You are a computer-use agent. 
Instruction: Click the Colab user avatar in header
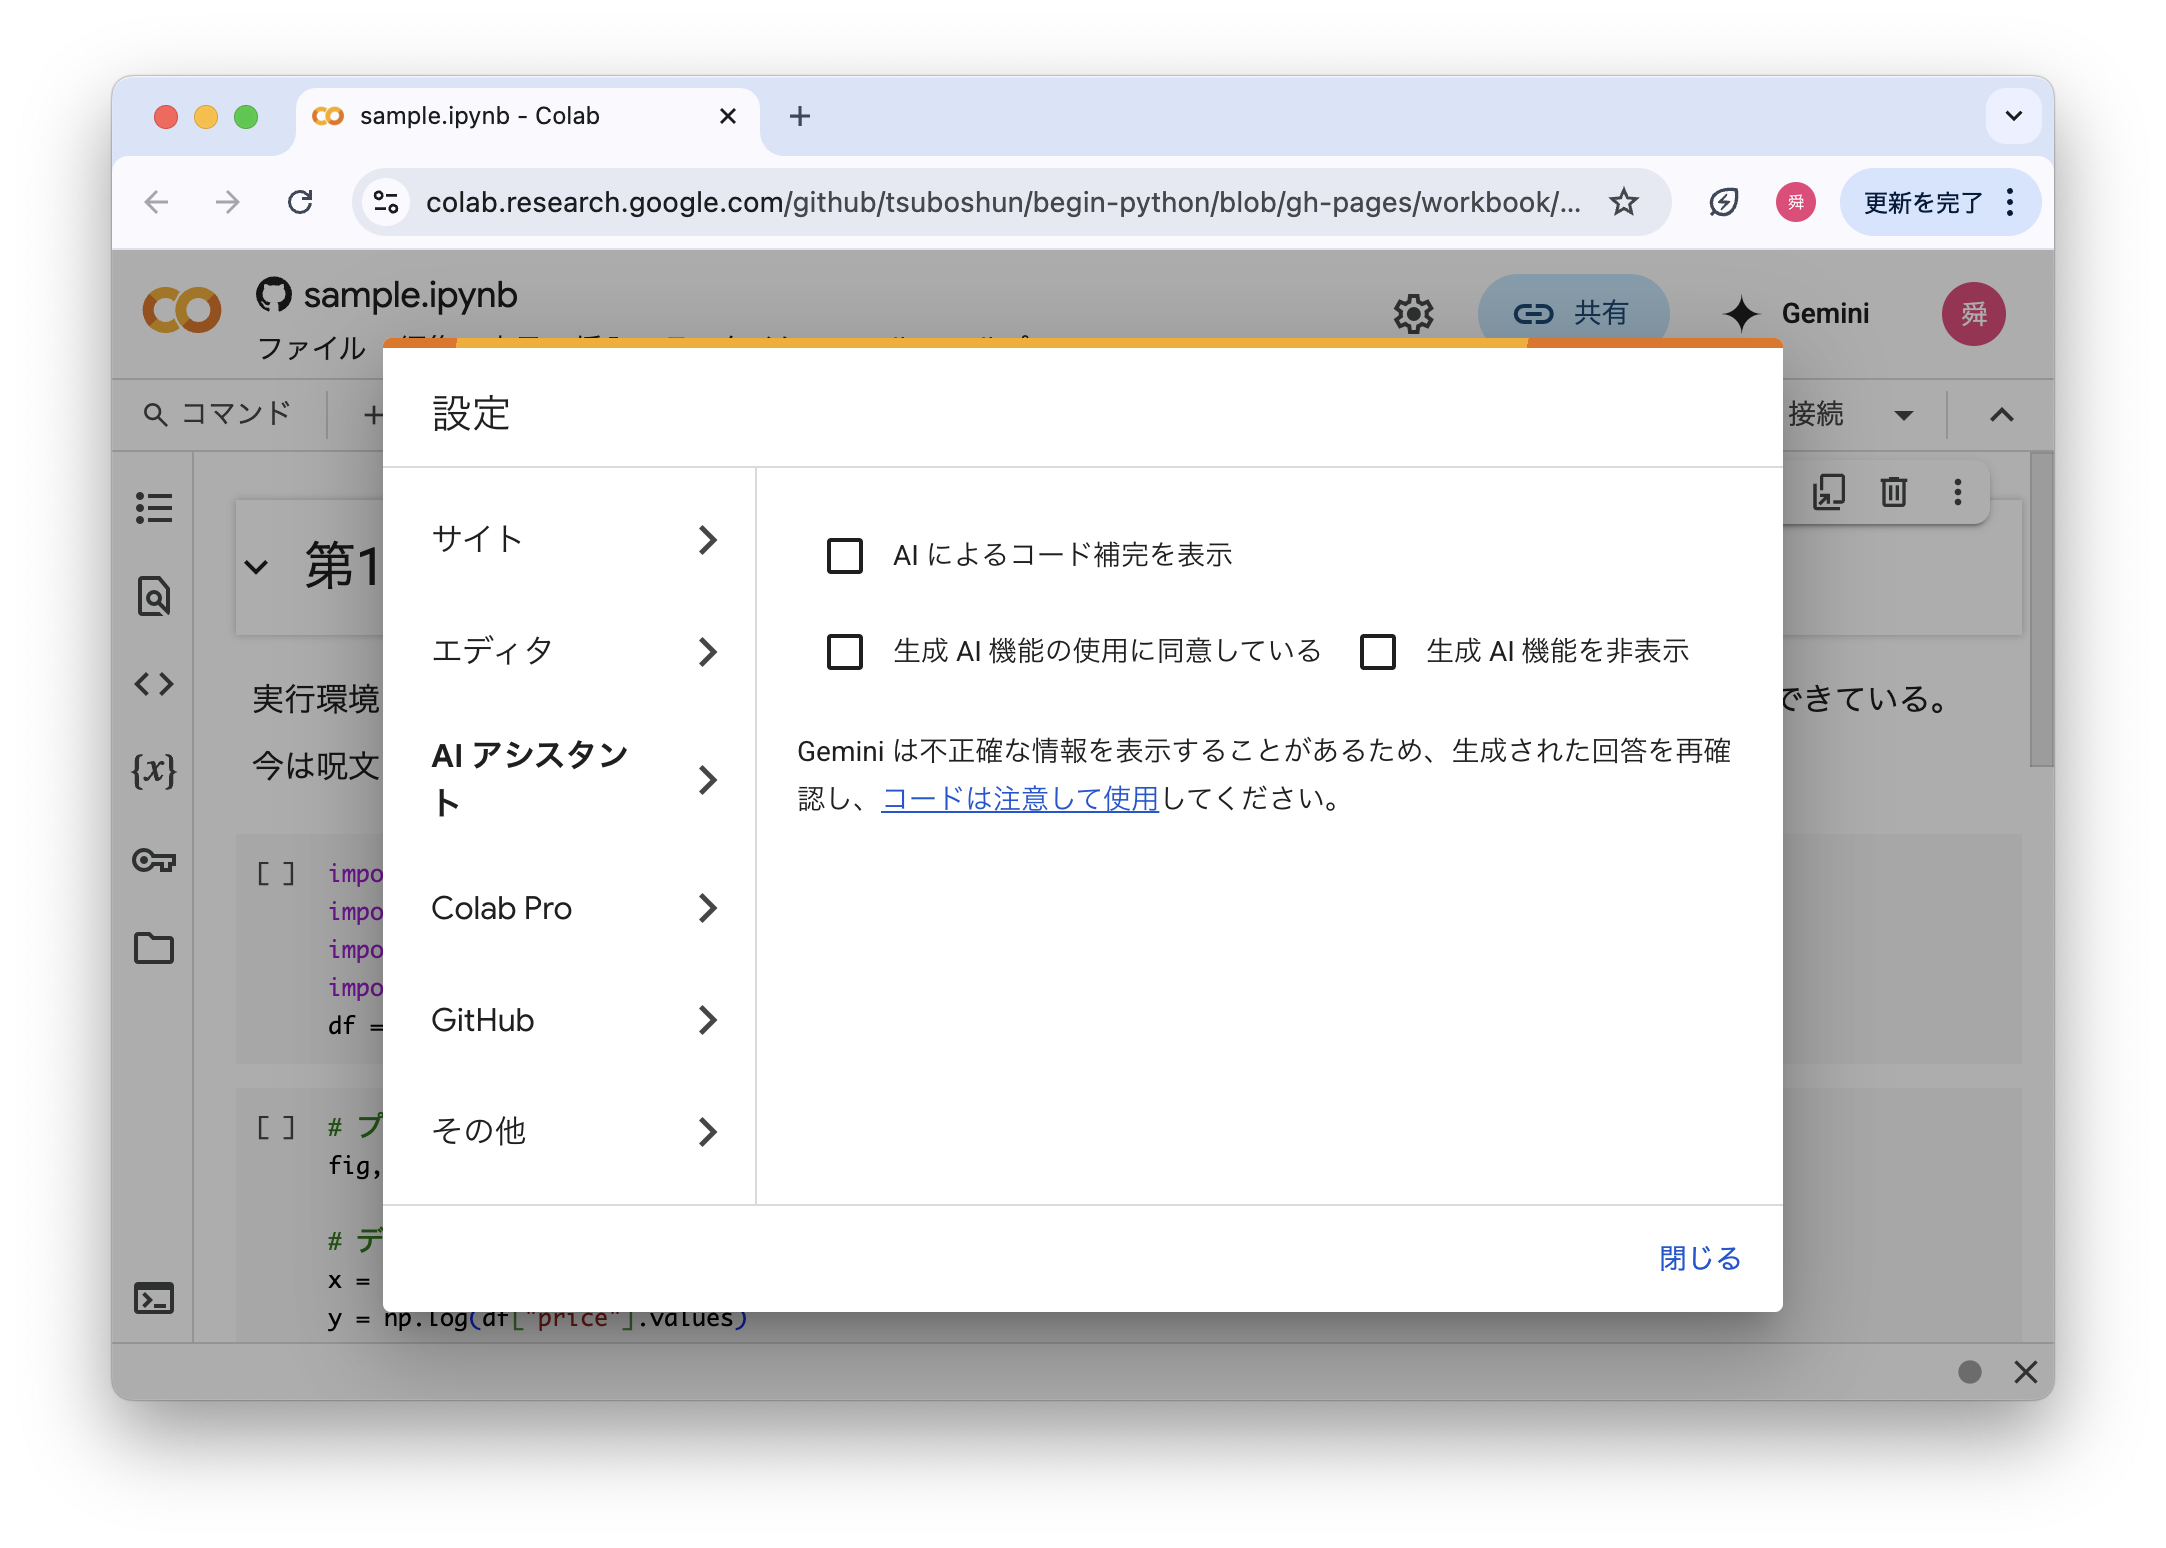tap(1973, 314)
